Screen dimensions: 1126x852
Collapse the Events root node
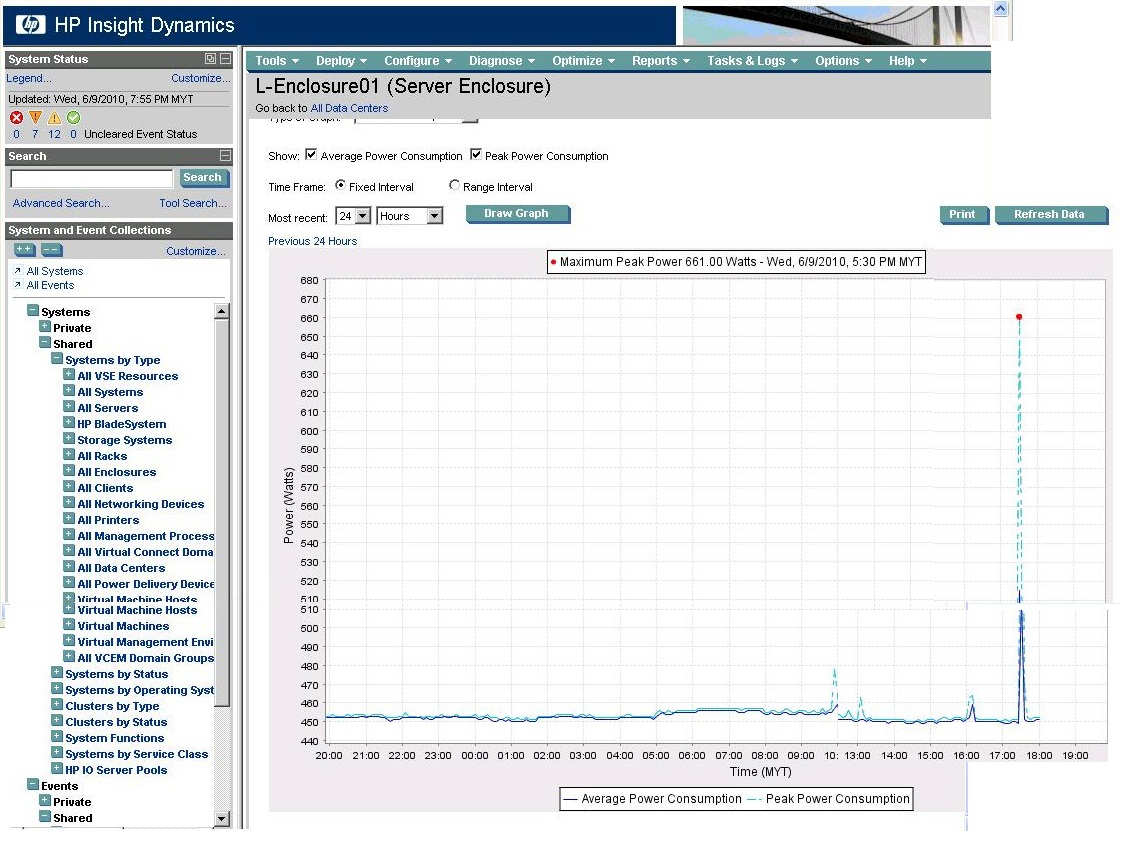pos(33,784)
